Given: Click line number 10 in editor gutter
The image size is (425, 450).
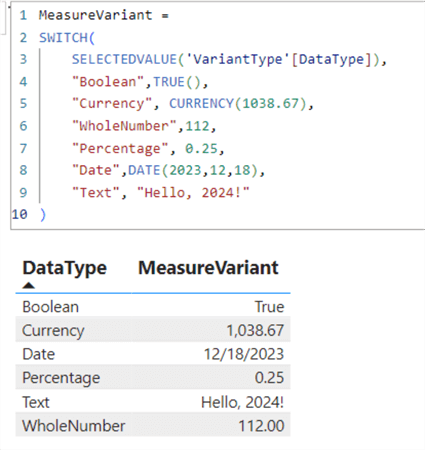Looking at the screenshot, I should (x=19, y=214).
